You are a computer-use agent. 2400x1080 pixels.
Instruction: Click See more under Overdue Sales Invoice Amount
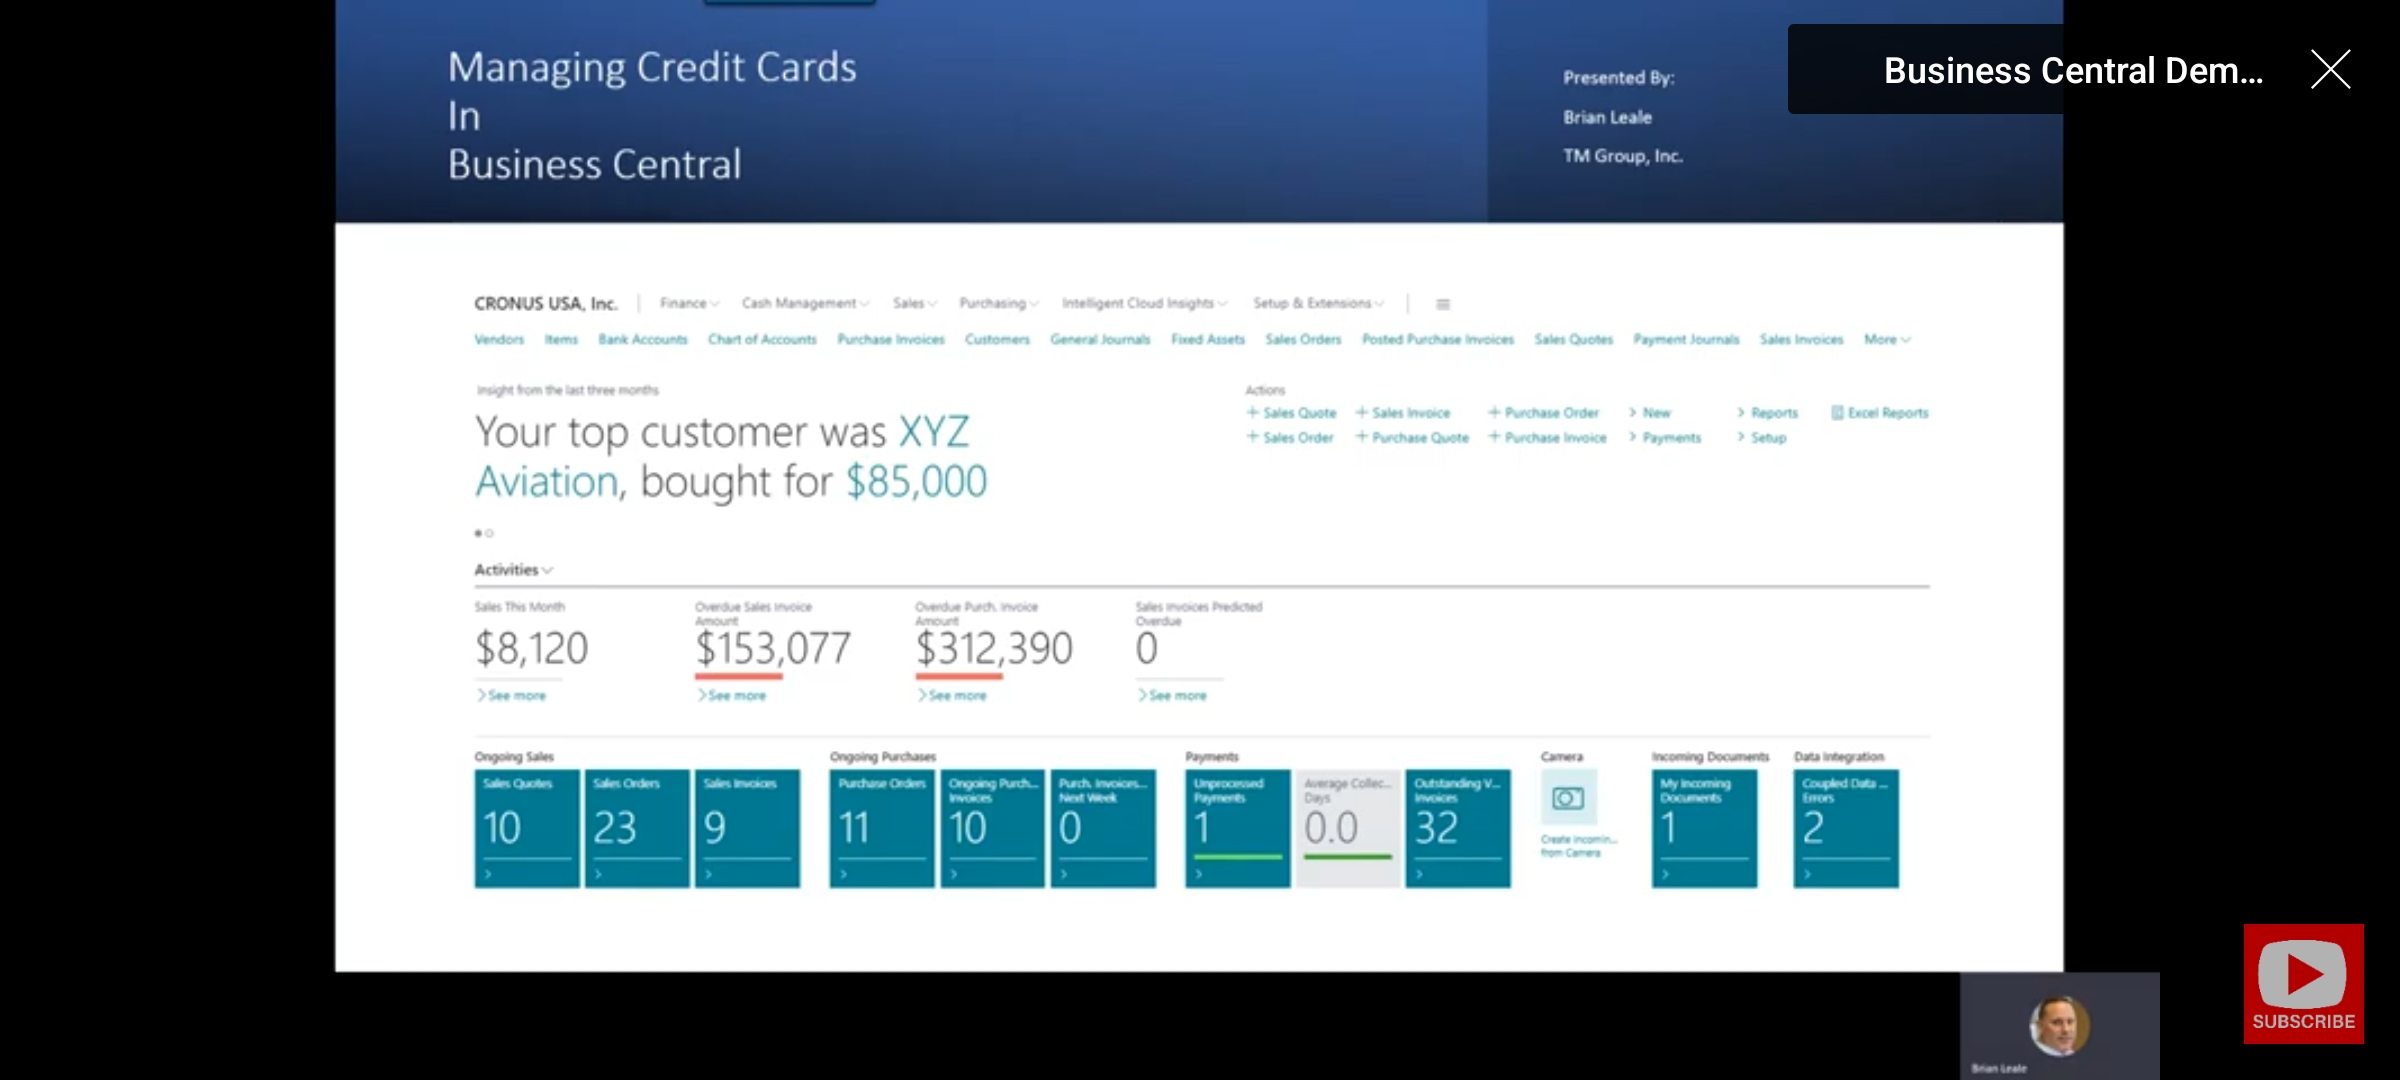pos(736,696)
